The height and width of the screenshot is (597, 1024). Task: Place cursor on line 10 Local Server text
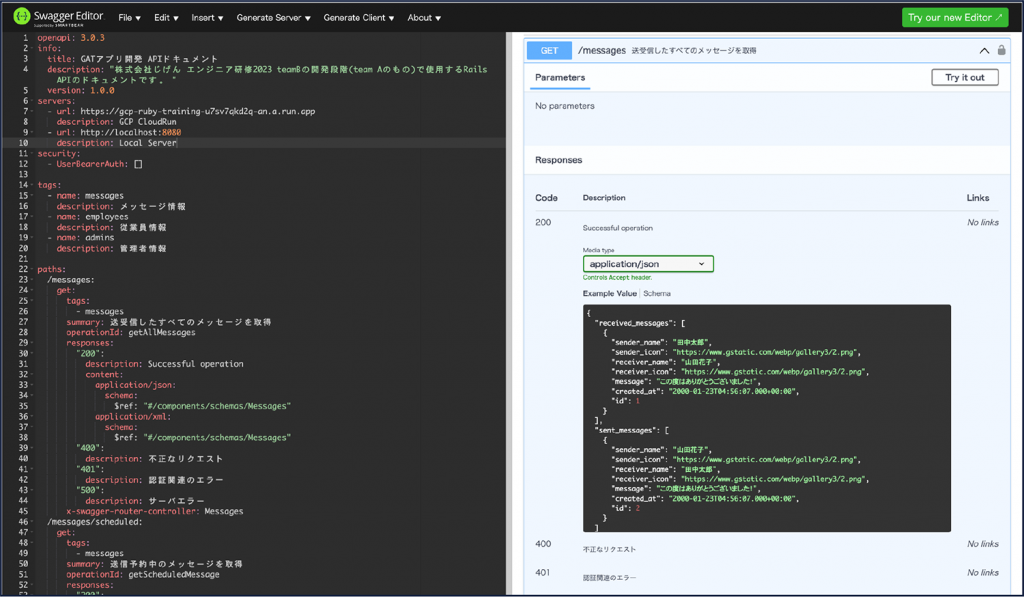[147, 143]
